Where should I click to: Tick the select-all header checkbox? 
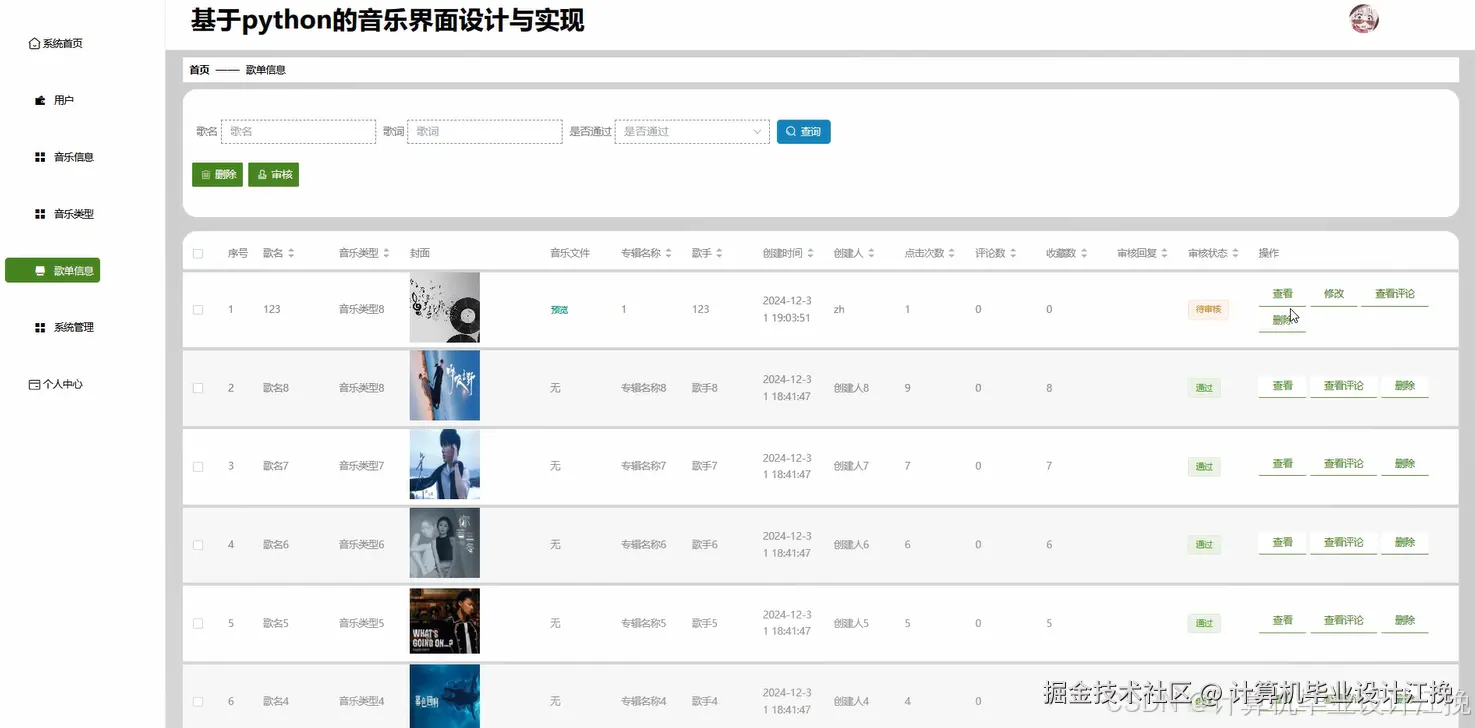[x=198, y=254]
